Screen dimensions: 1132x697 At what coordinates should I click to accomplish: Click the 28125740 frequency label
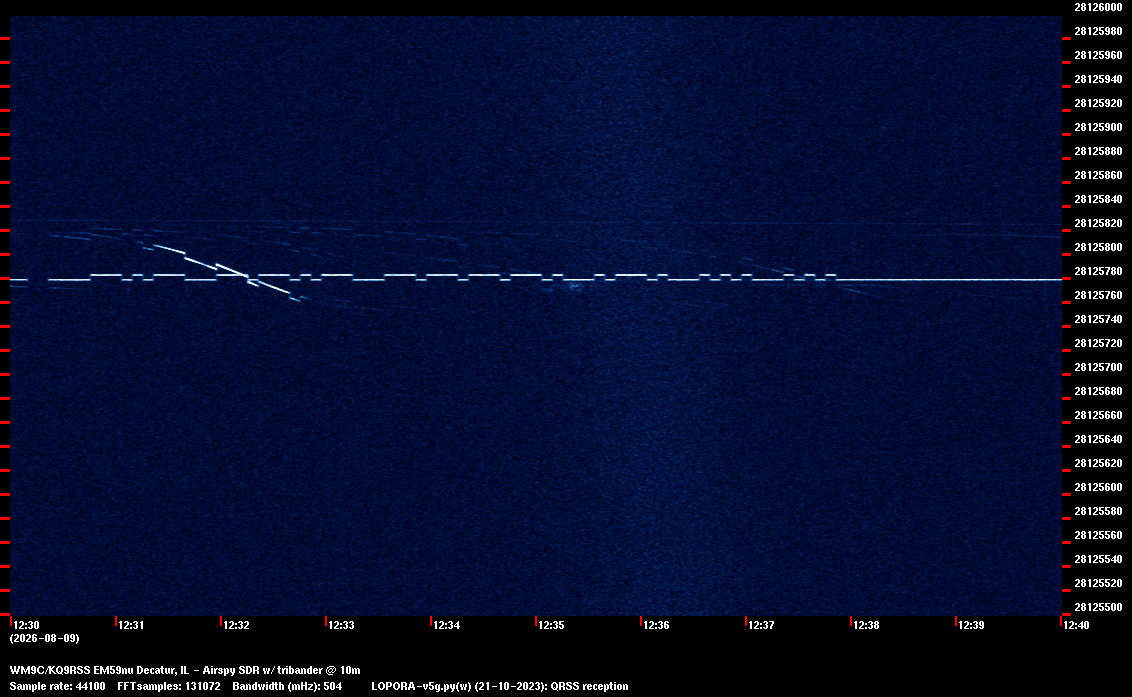click(x=1098, y=319)
